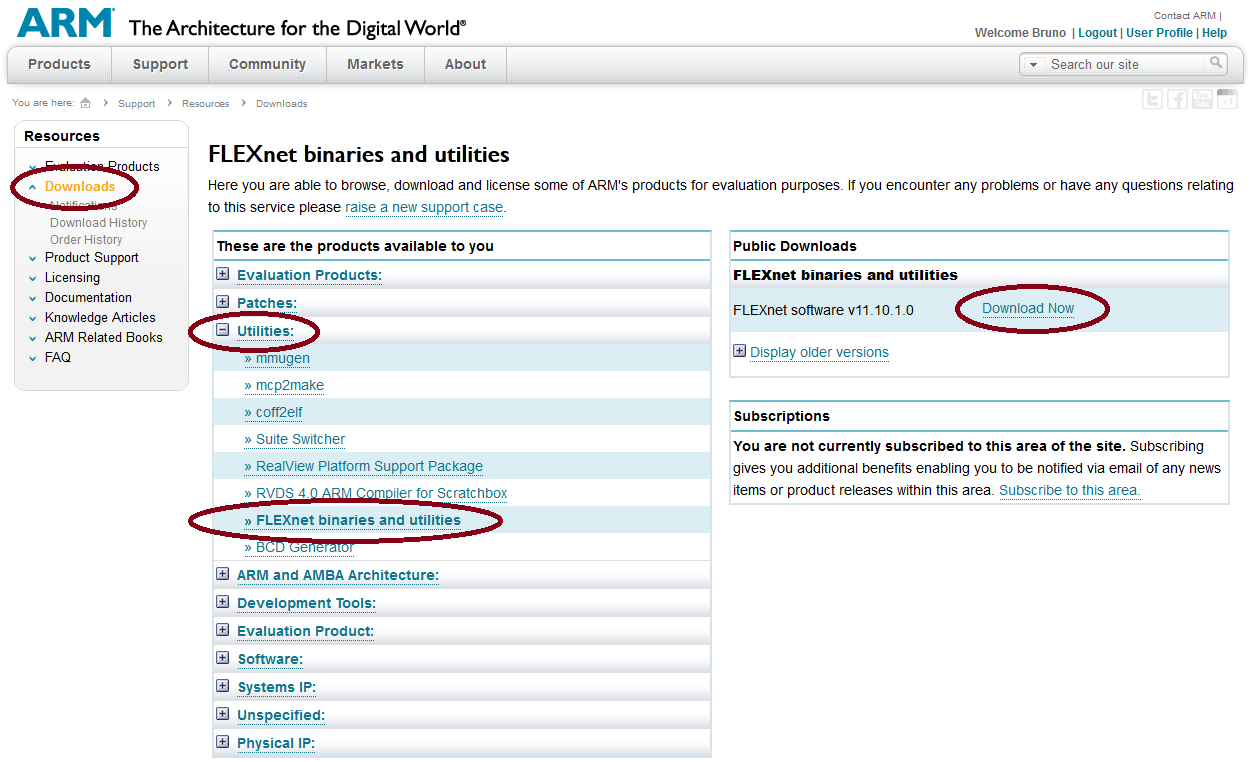Click the Google +1 icon
1252x762 pixels.
1227,99
